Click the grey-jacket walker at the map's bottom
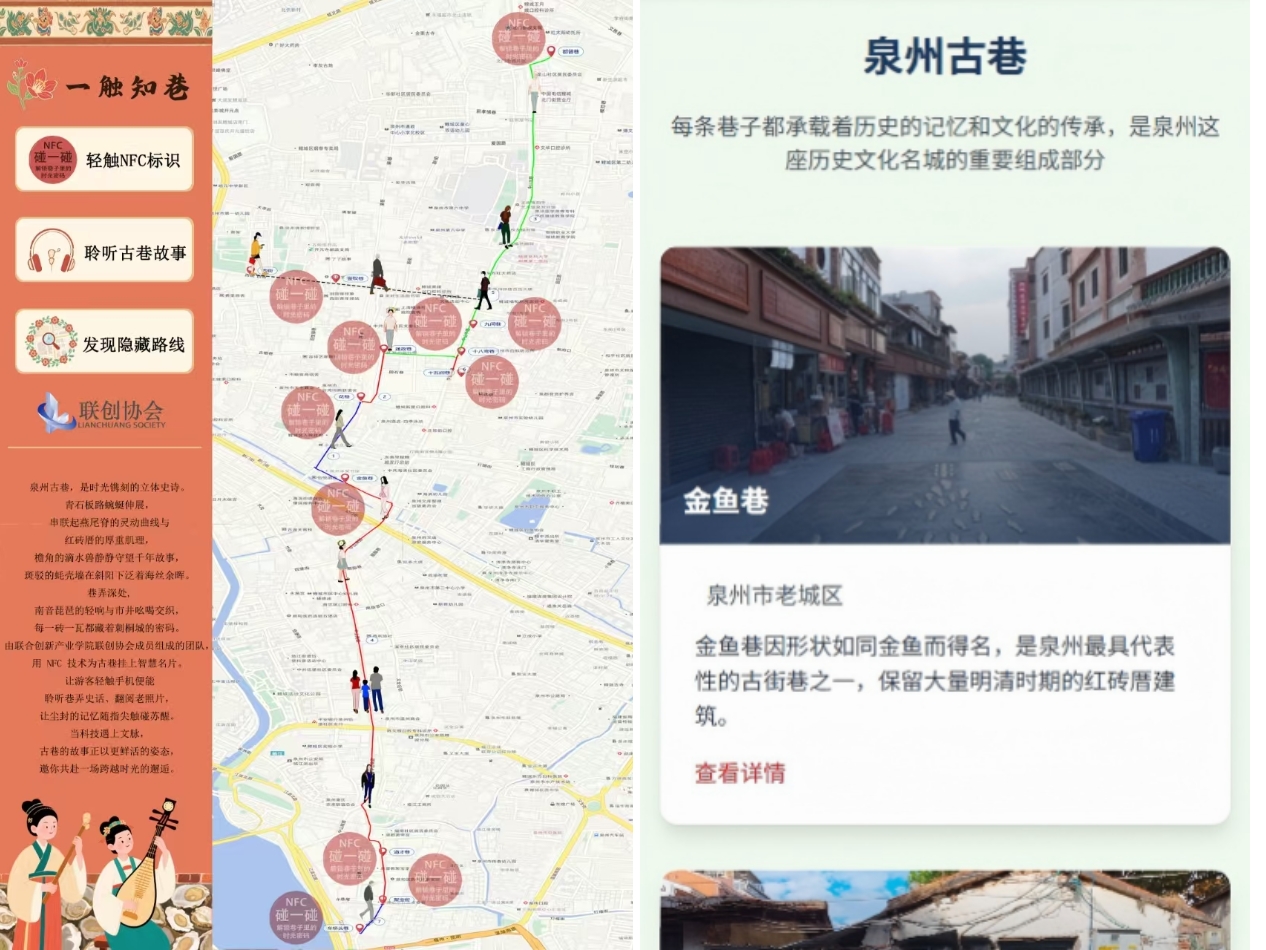This screenshot has height=950, width=1266. pyautogui.click(x=368, y=898)
